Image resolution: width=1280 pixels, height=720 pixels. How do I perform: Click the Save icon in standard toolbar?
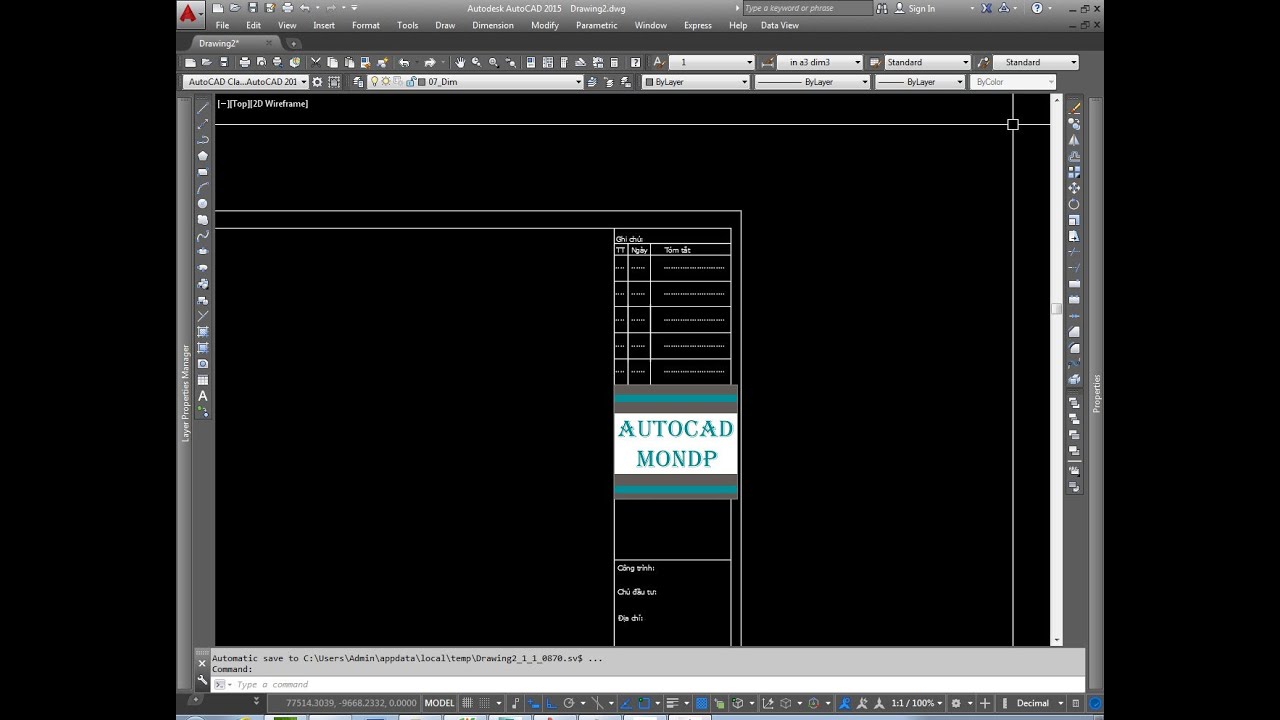(x=224, y=62)
